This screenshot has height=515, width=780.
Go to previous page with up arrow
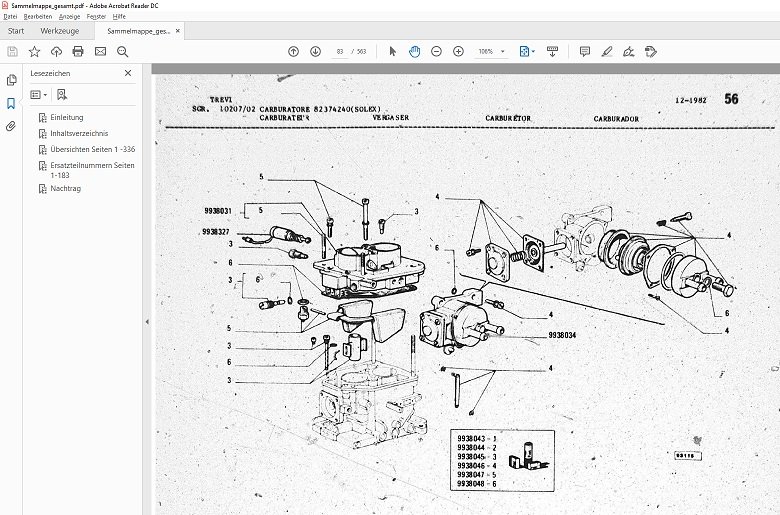(x=293, y=51)
